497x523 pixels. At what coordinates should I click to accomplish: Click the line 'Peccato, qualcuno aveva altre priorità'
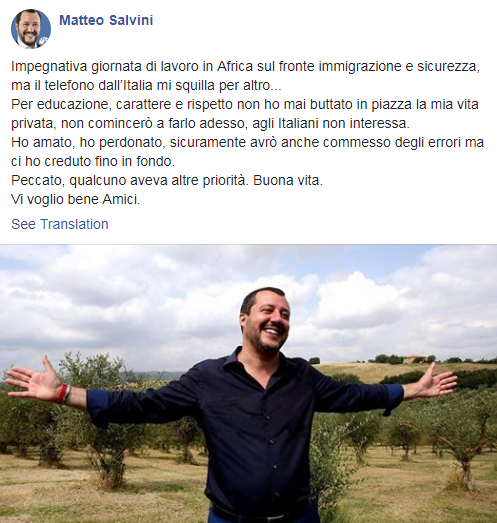coord(130,180)
